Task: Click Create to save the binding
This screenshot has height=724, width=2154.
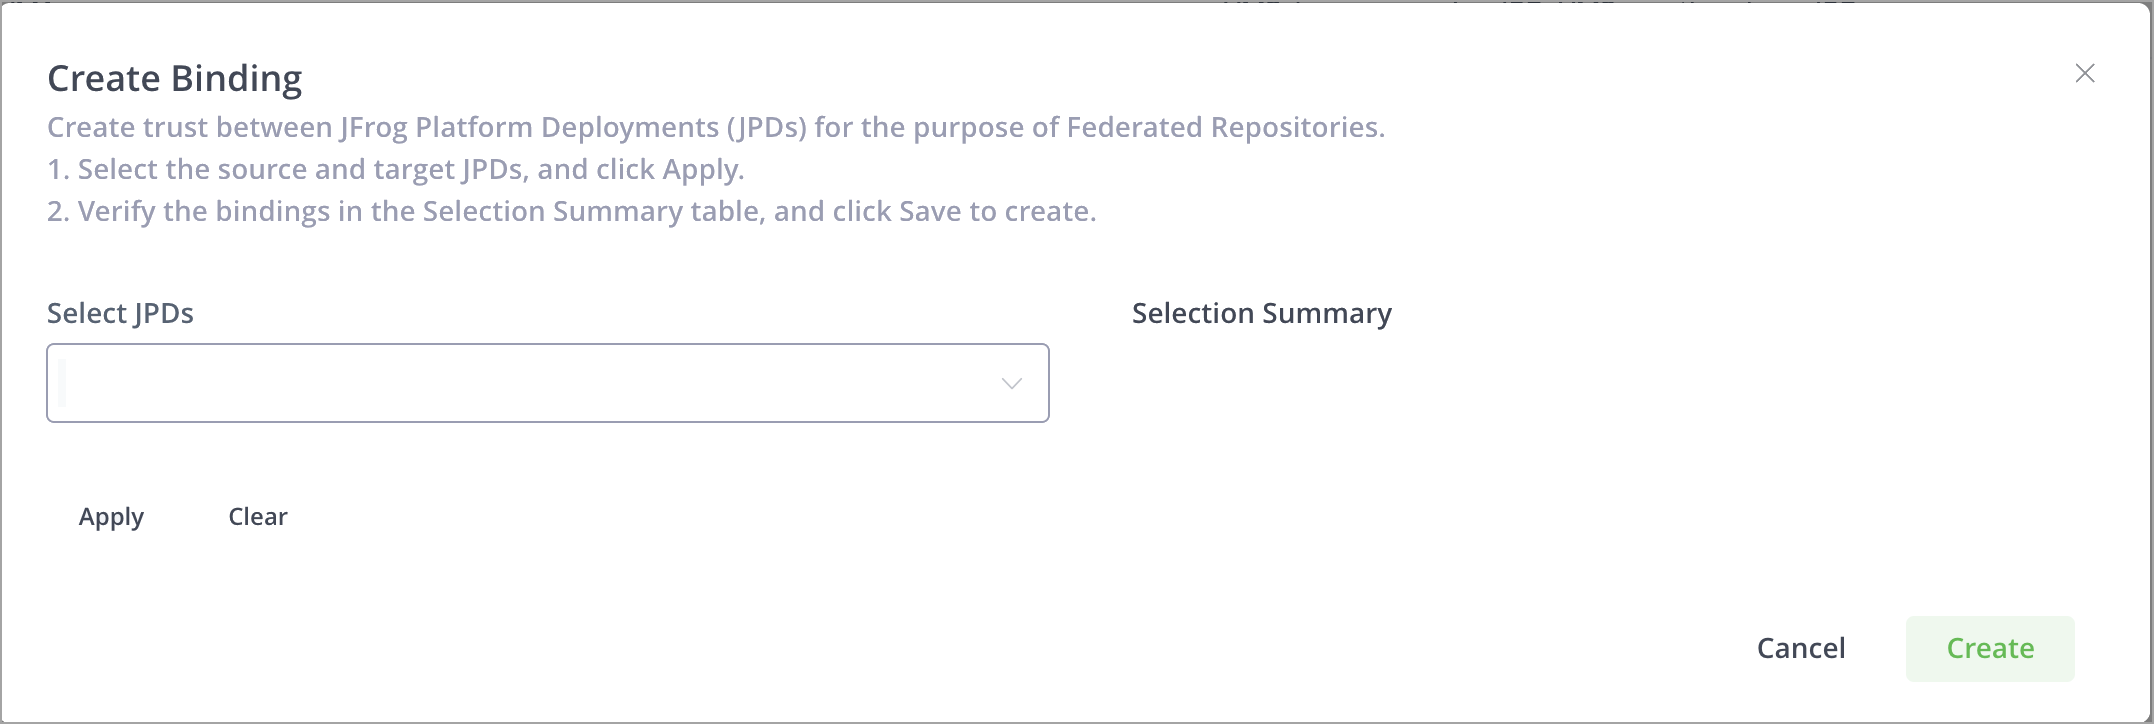Action: [x=1988, y=648]
